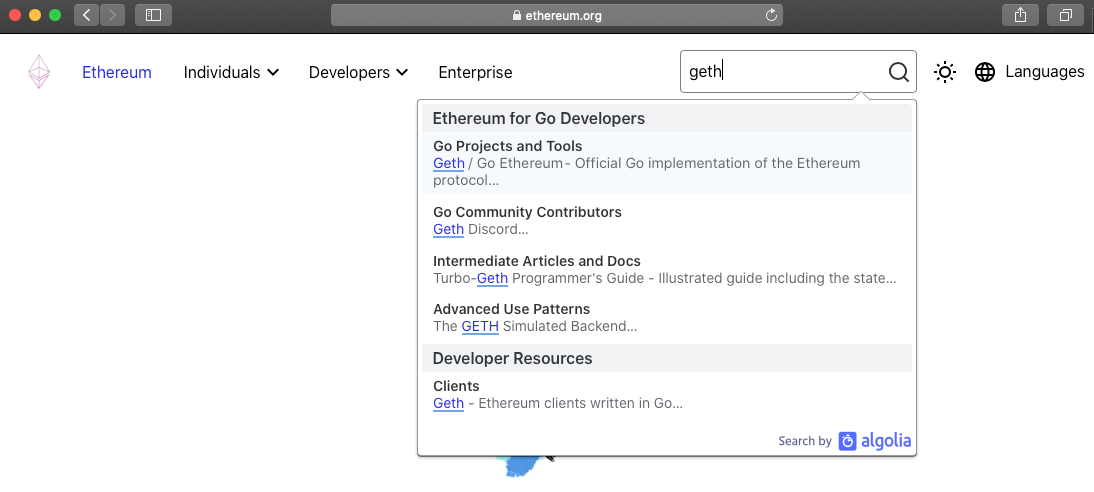The height and width of the screenshot is (492, 1094).
Task: Go to Ethereum home nav link
Action: [117, 72]
